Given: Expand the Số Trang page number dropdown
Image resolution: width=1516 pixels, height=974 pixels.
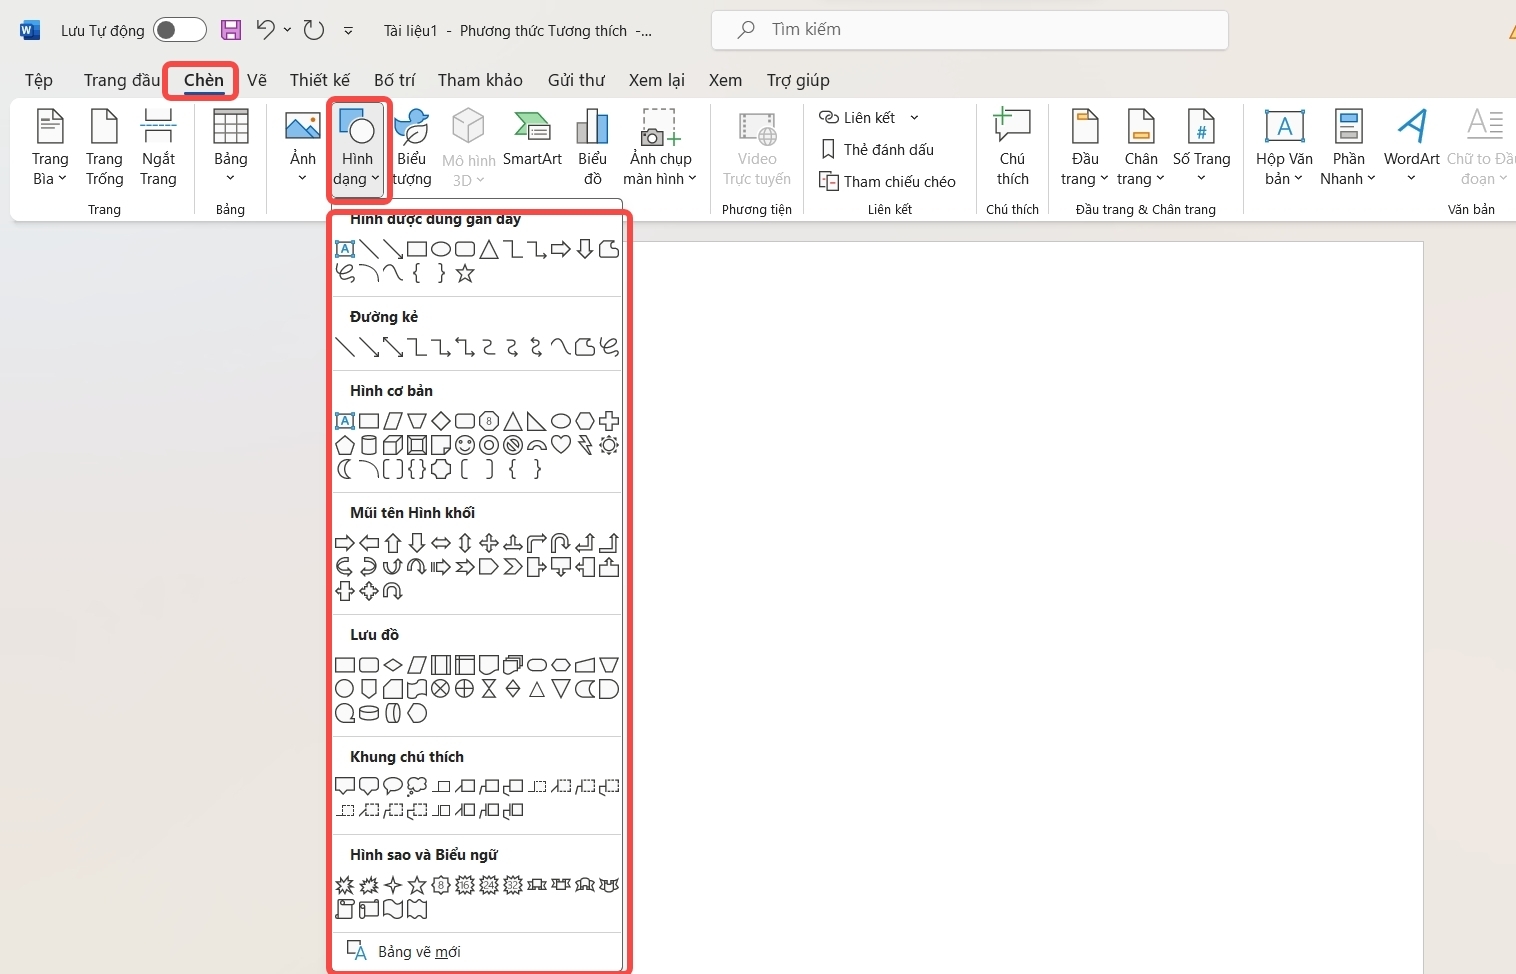Looking at the screenshot, I should coord(1201,148).
